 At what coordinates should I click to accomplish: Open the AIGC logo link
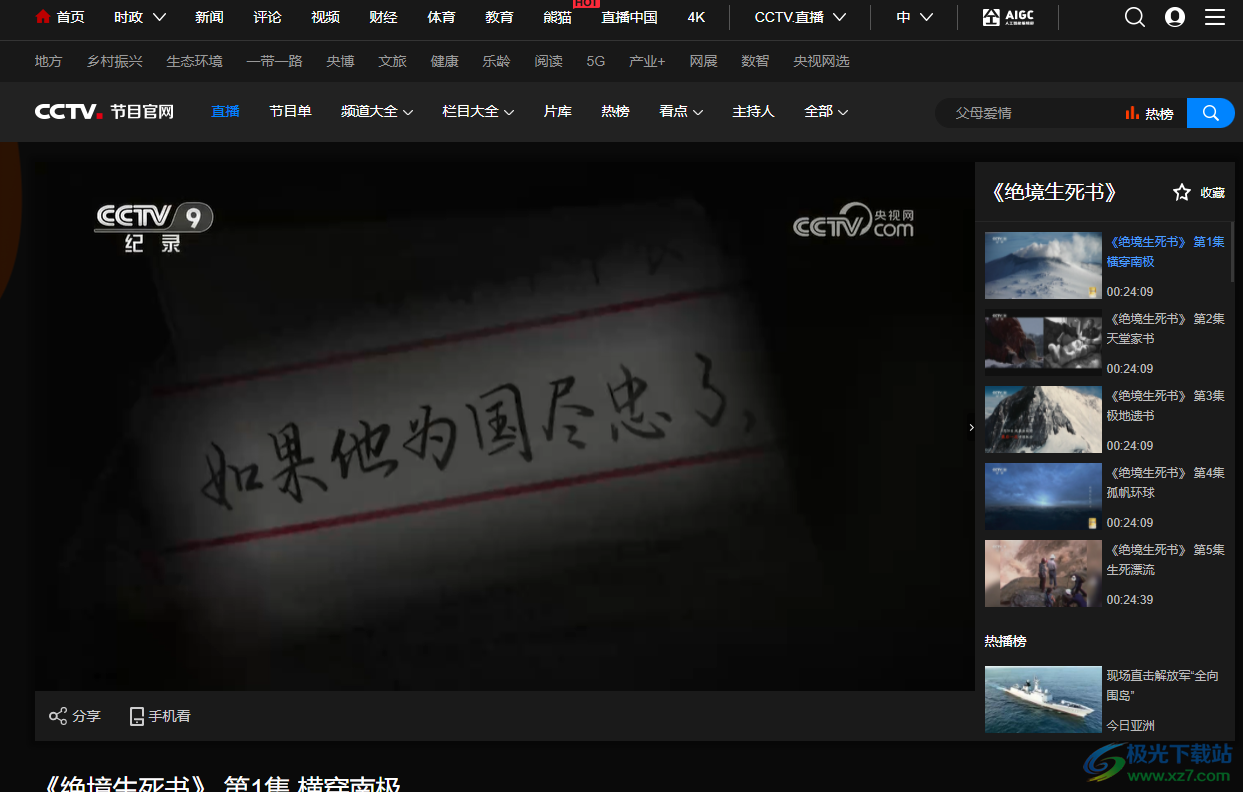(1007, 17)
